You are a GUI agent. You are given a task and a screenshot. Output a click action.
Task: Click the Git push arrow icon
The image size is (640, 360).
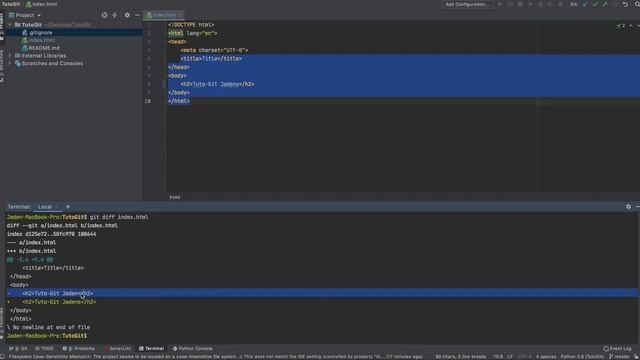[x=604, y=4]
